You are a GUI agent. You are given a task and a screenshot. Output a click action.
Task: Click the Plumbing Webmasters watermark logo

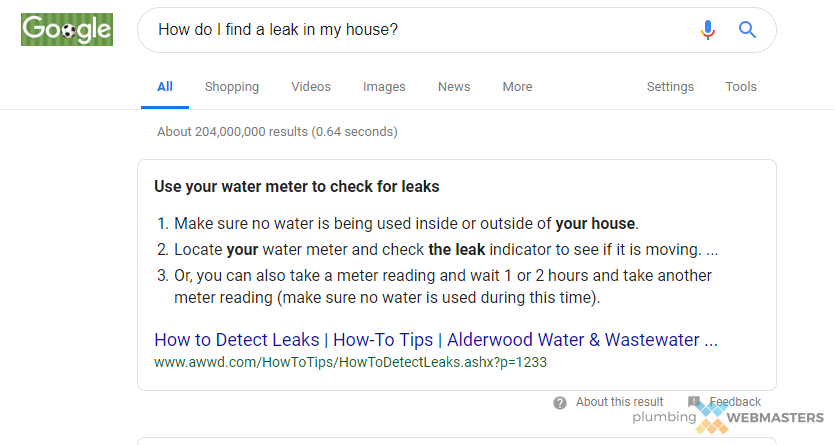728,418
